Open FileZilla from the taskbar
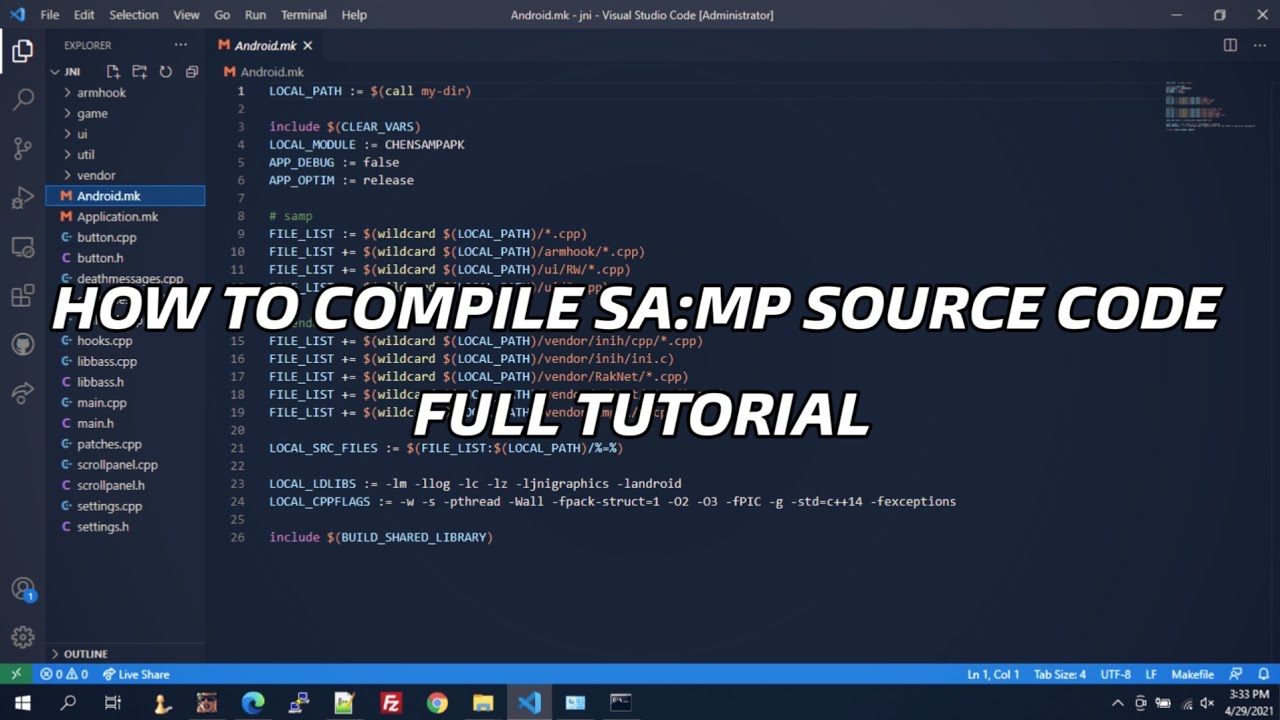The image size is (1280, 720). pyautogui.click(x=391, y=703)
